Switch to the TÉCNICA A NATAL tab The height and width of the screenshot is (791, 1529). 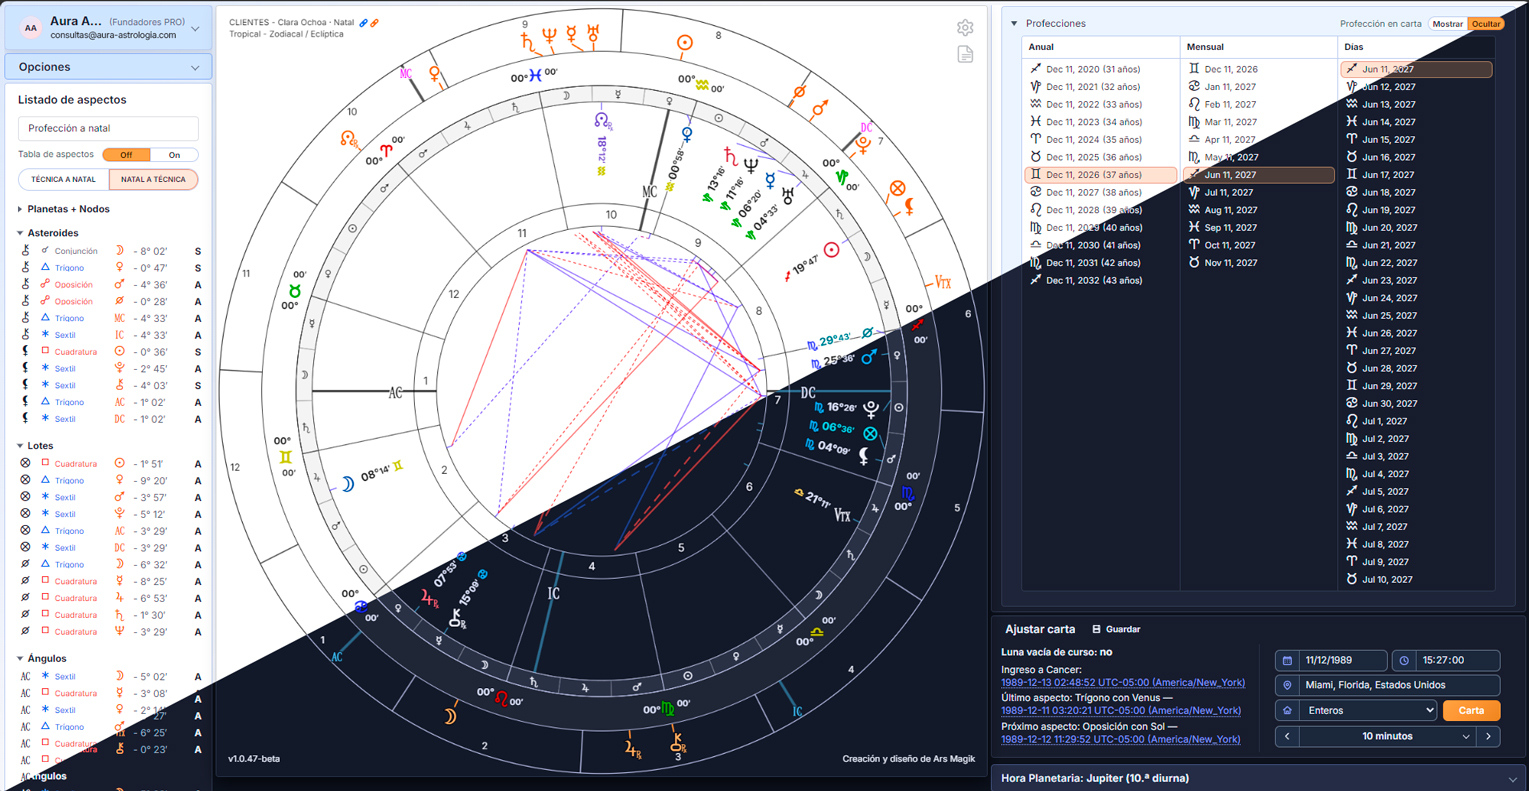tap(63, 180)
